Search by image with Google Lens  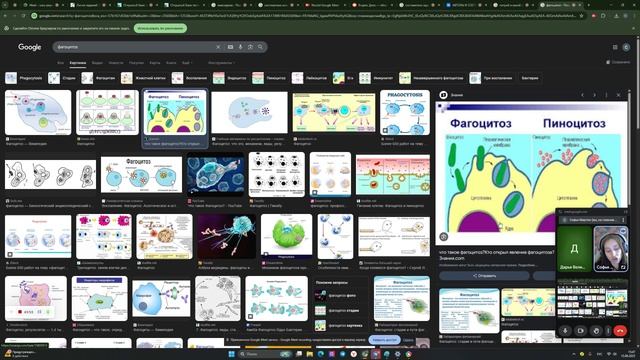click(250, 47)
